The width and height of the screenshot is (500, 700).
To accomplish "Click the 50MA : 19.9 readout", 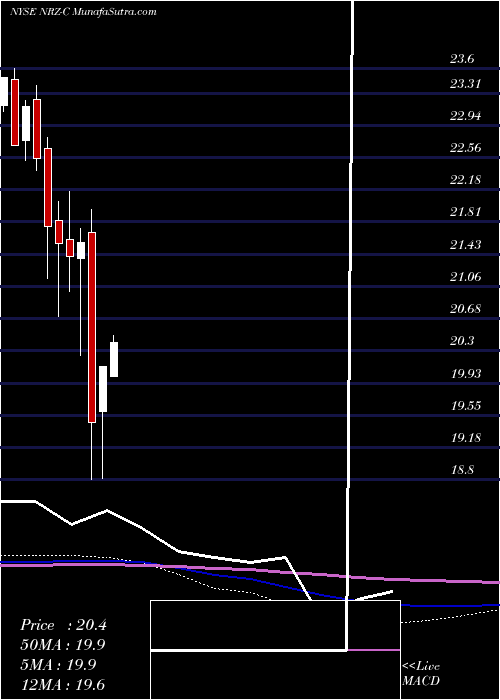I will pos(63,645).
